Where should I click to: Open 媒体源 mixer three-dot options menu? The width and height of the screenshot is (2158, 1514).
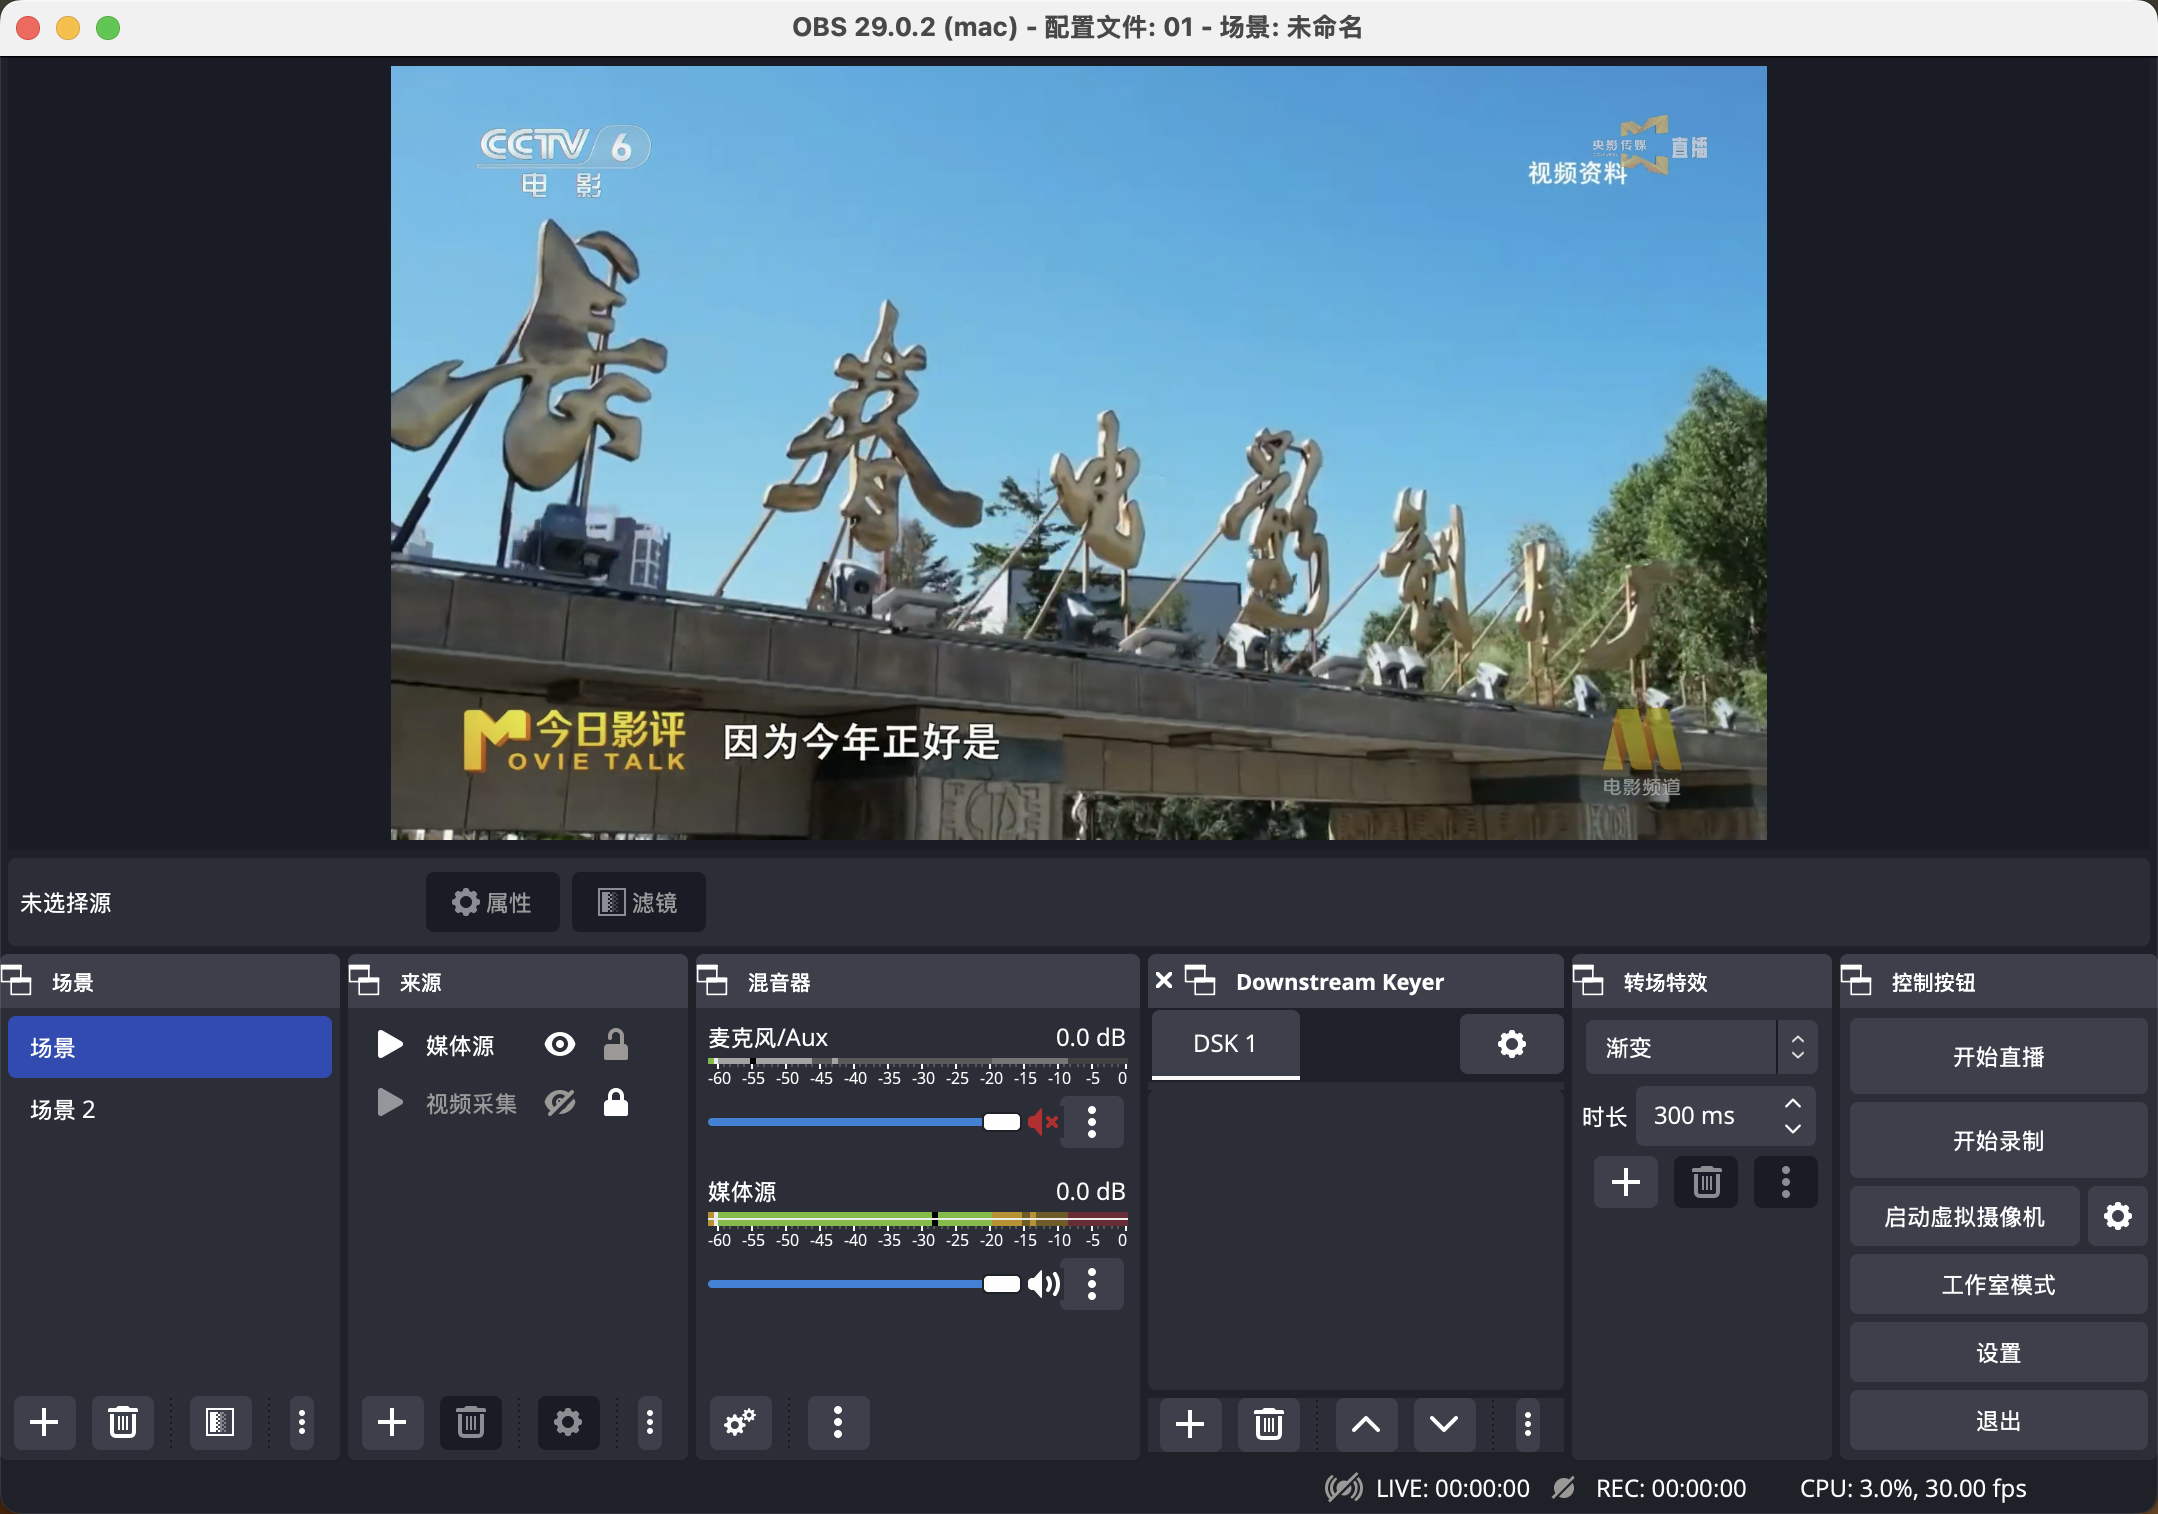(x=1092, y=1284)
